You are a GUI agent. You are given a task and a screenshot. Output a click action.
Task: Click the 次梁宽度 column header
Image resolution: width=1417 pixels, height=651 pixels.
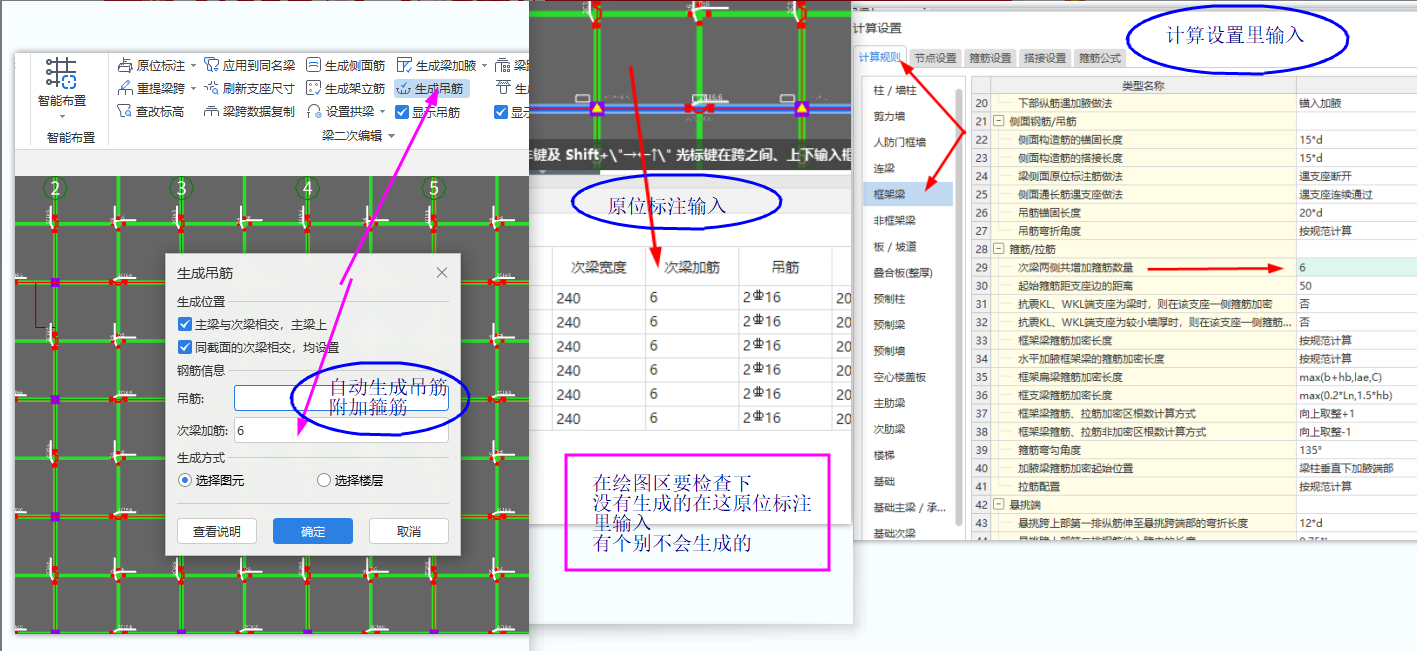coord(598,267)
